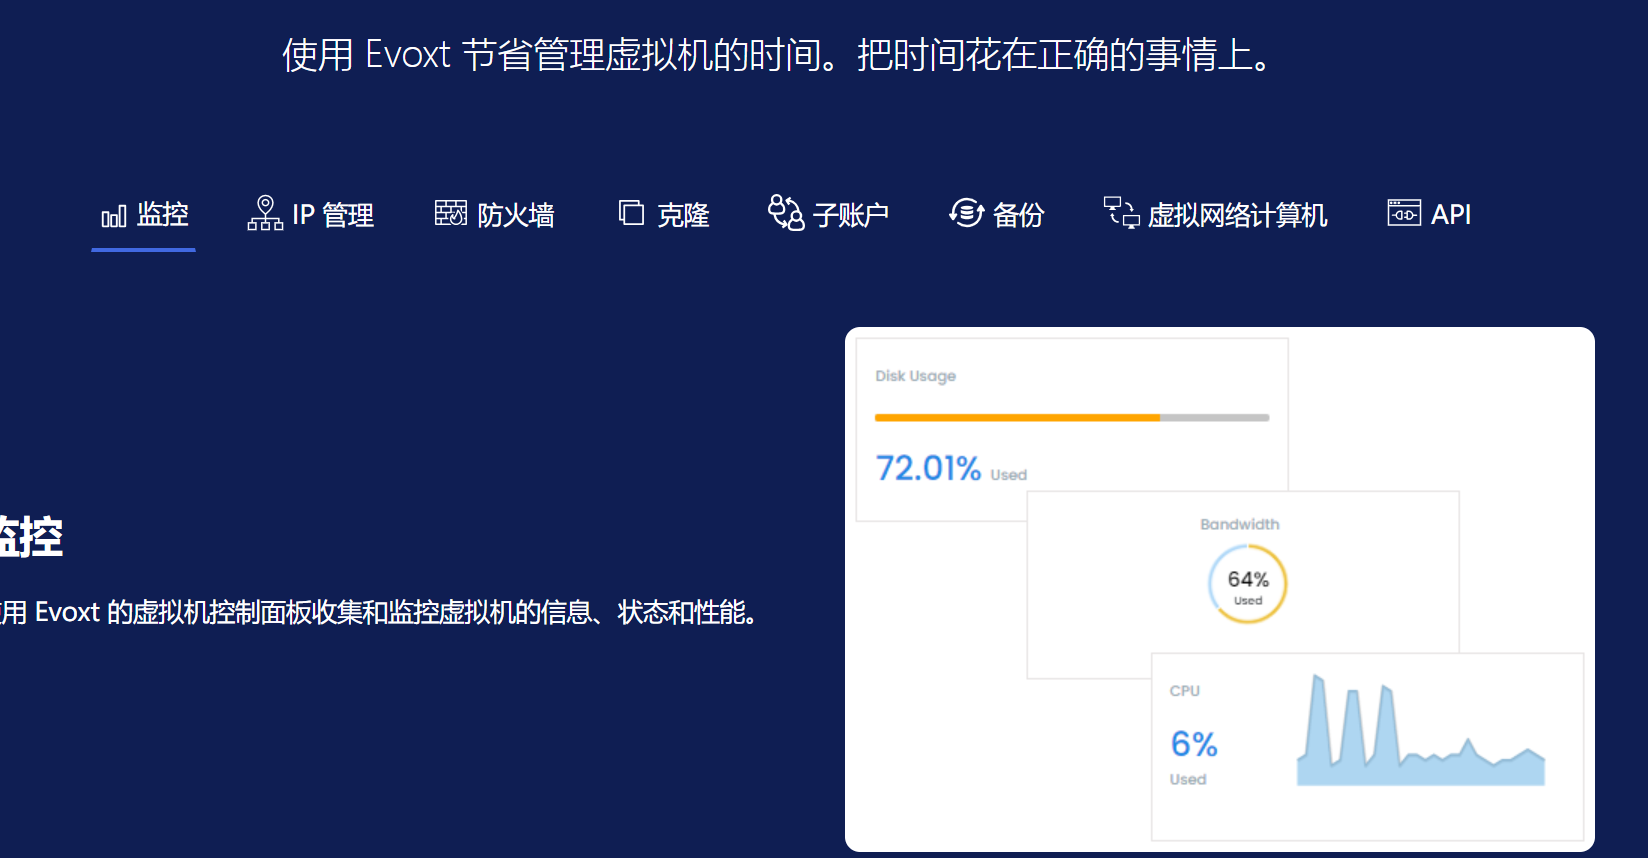The width and height of the screenshot is (1648, 858).
Task: Open the 虚拟网络计算机 tab text
Action: pos(1238,215)
